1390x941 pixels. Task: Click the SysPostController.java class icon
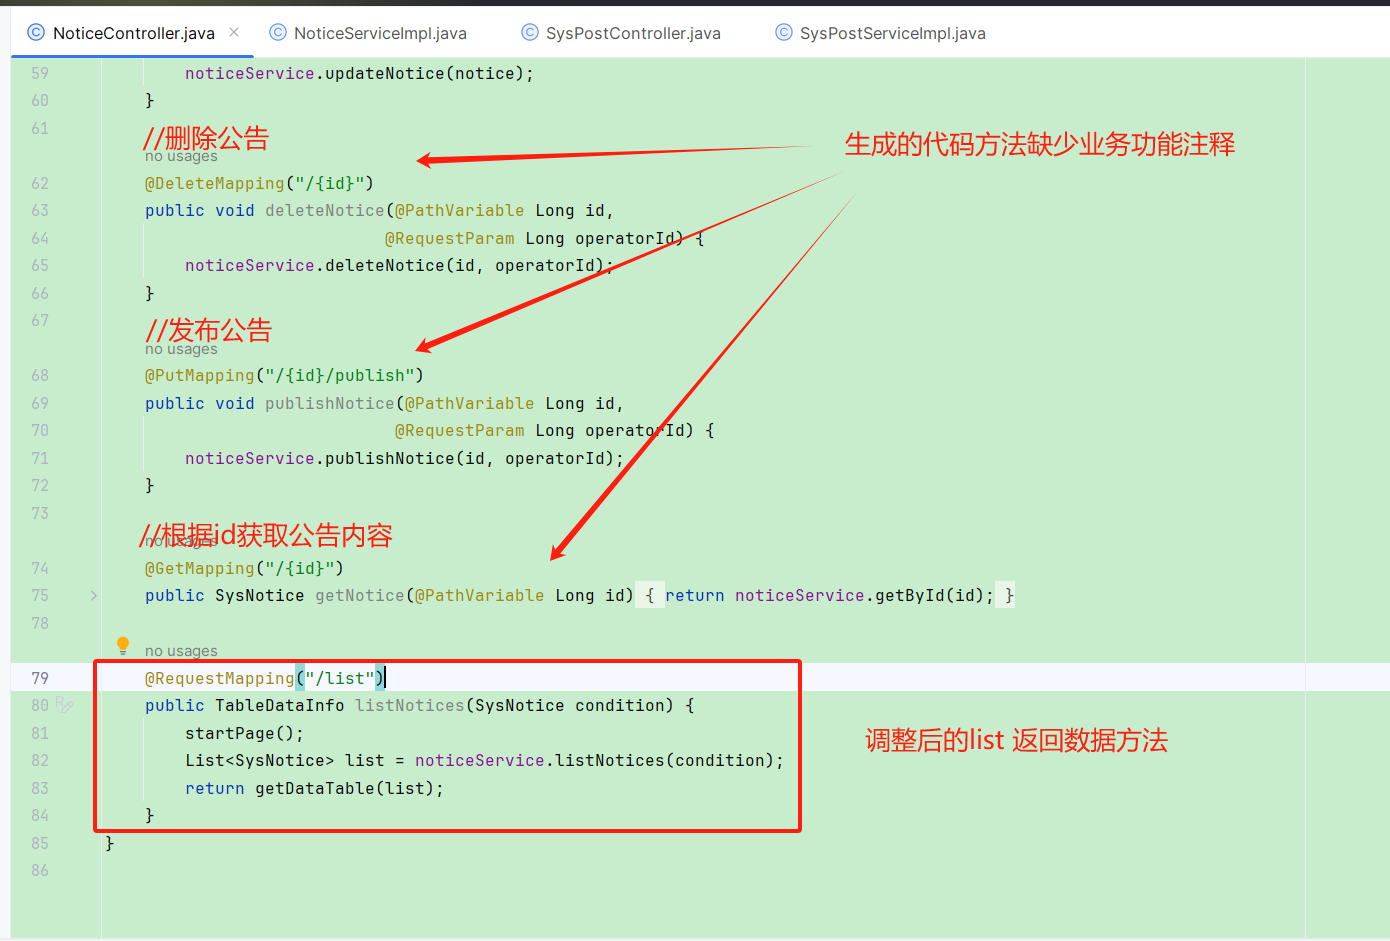point(530,32)
